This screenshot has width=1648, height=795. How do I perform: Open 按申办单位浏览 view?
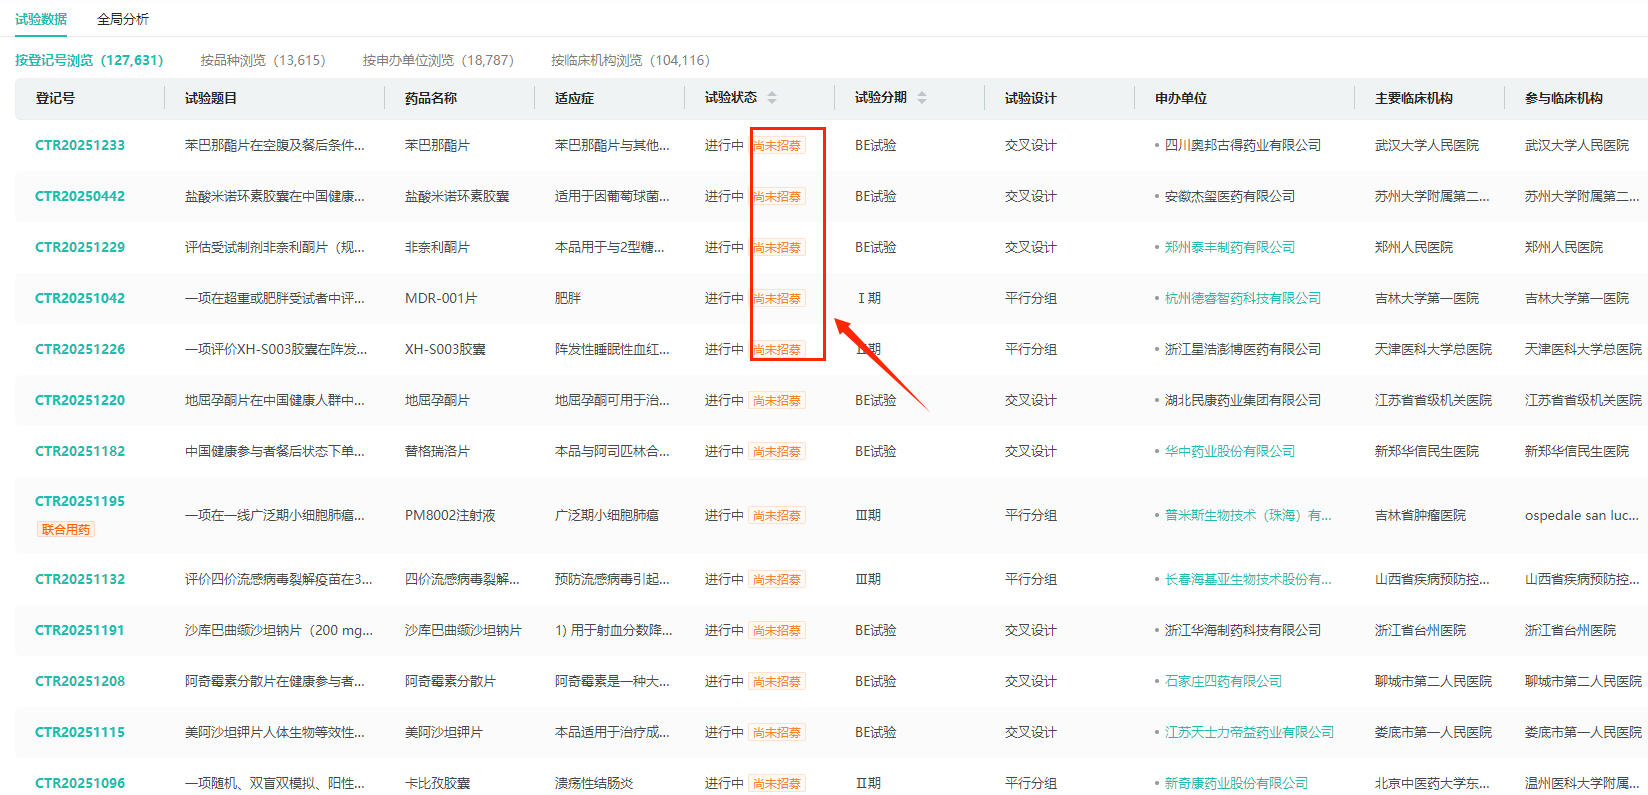pyautogui.click(x=437, y=60)
